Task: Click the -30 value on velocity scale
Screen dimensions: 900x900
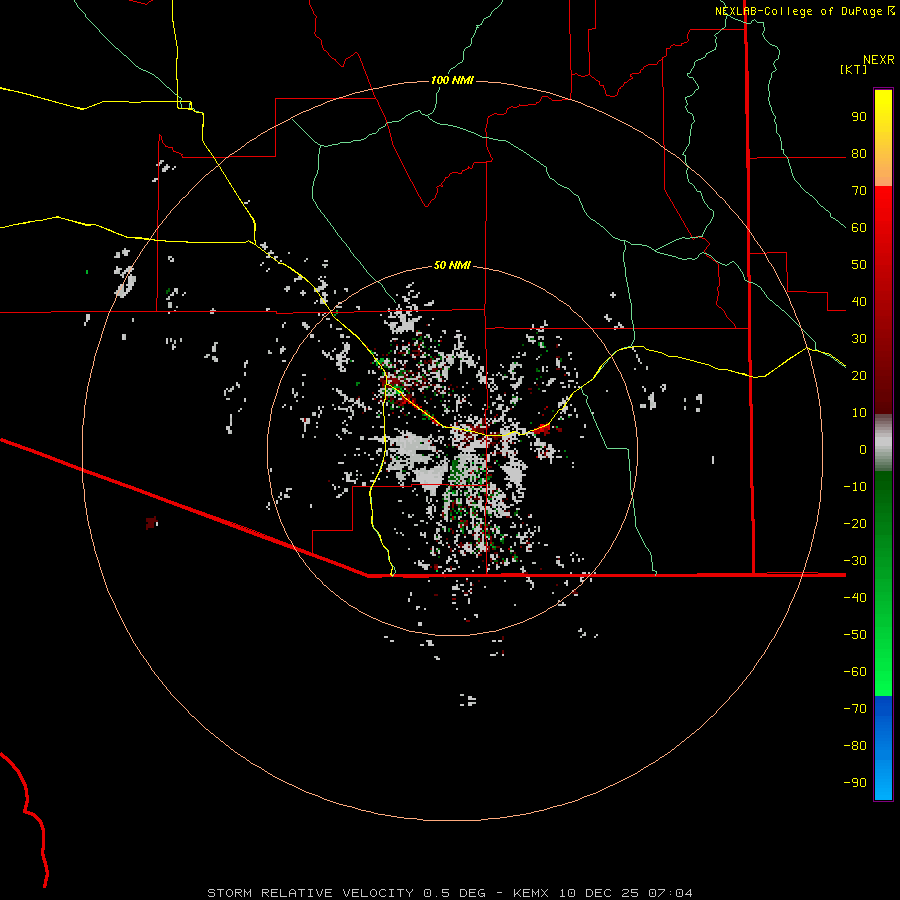Action: point(855,561)
